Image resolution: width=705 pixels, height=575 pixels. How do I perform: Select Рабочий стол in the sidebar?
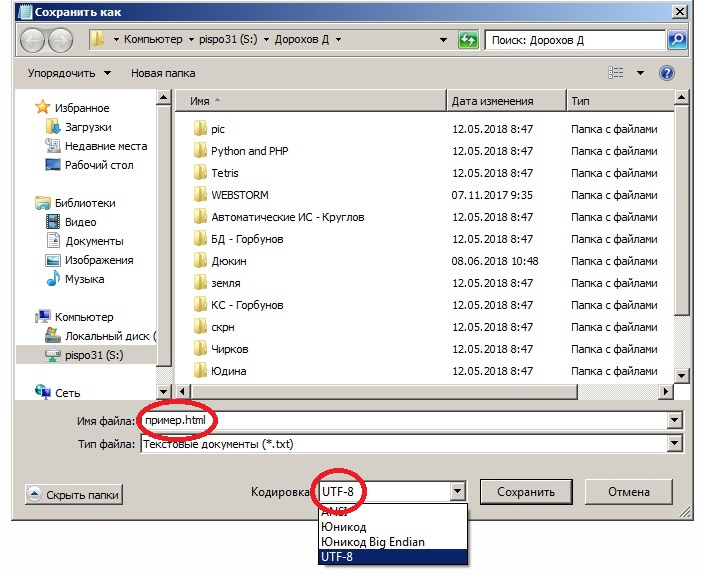(x=99, y=165)
